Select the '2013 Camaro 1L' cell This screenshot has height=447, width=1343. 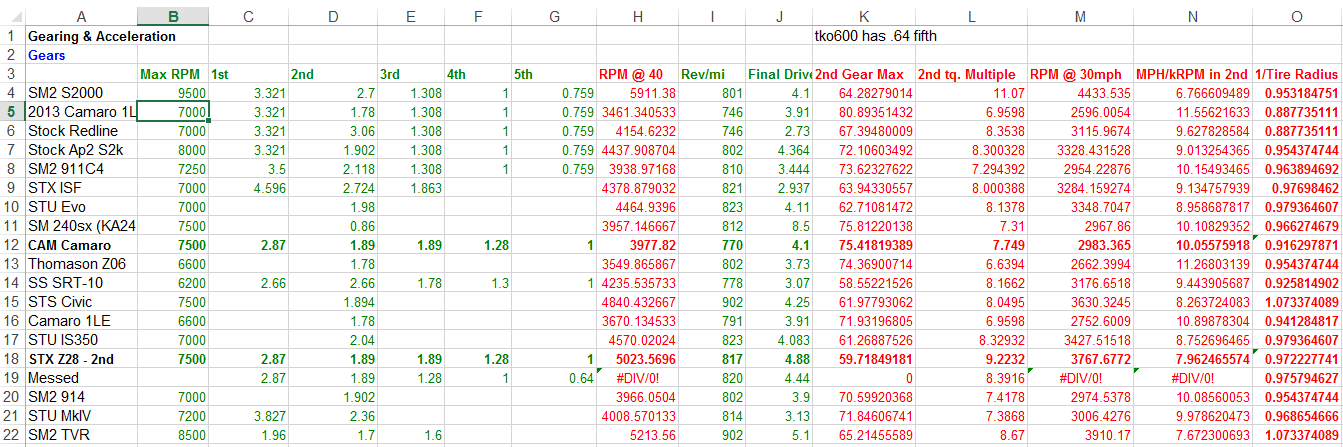tap(81, 112)
